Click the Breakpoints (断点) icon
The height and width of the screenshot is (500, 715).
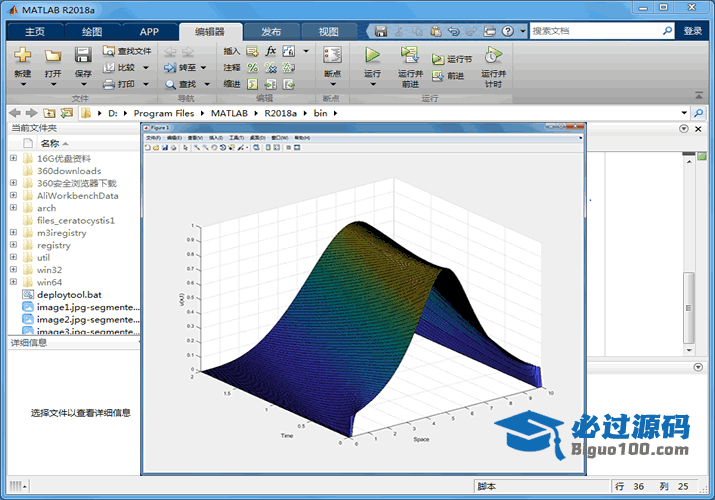(x=332, y=55)
